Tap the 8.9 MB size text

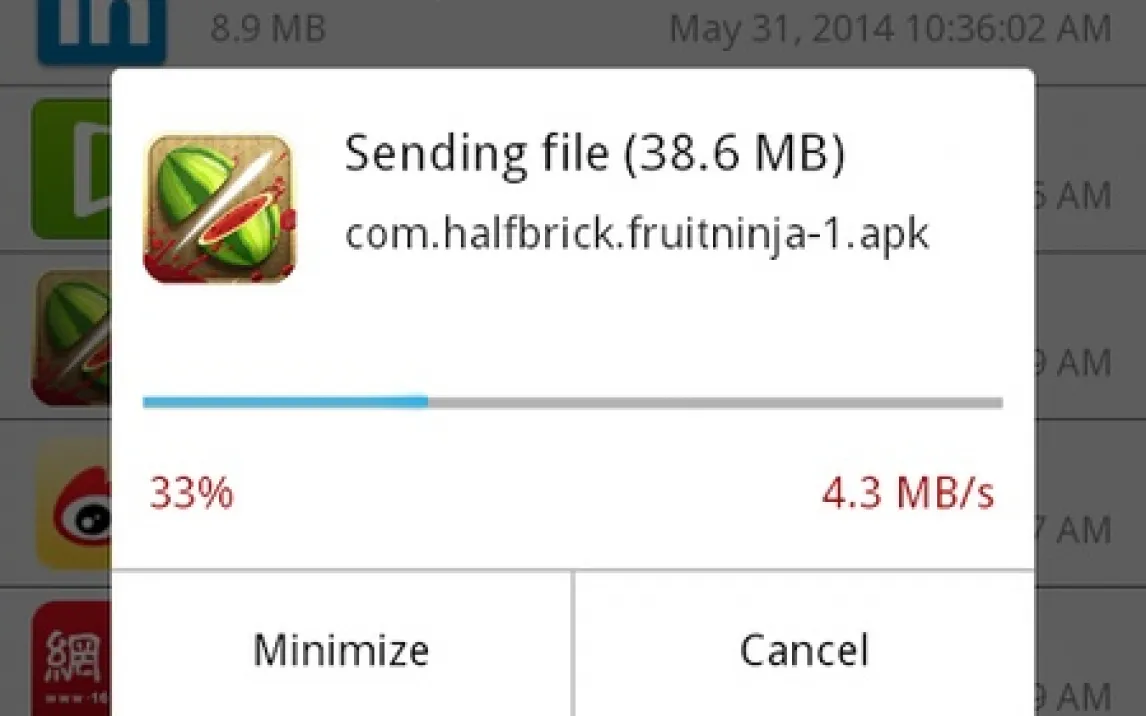(267, 29)
